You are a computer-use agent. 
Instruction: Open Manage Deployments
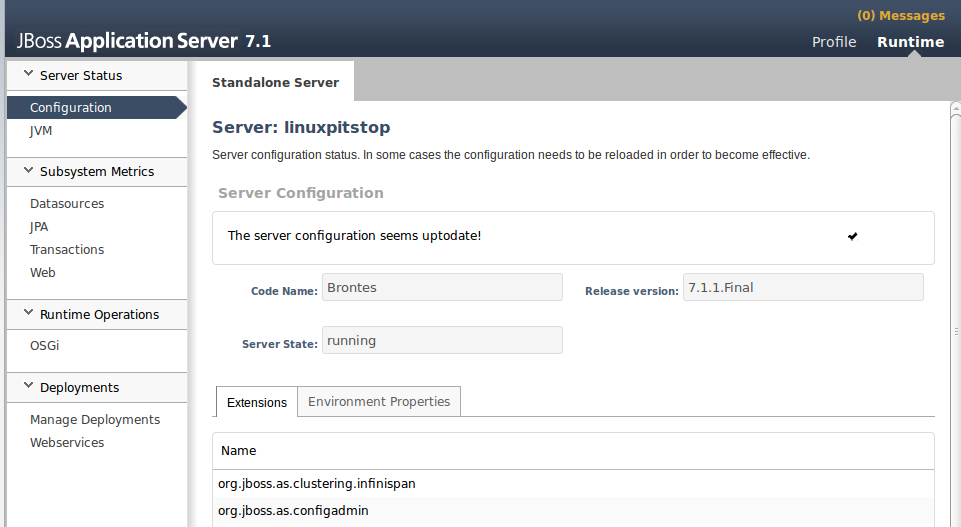95,420
